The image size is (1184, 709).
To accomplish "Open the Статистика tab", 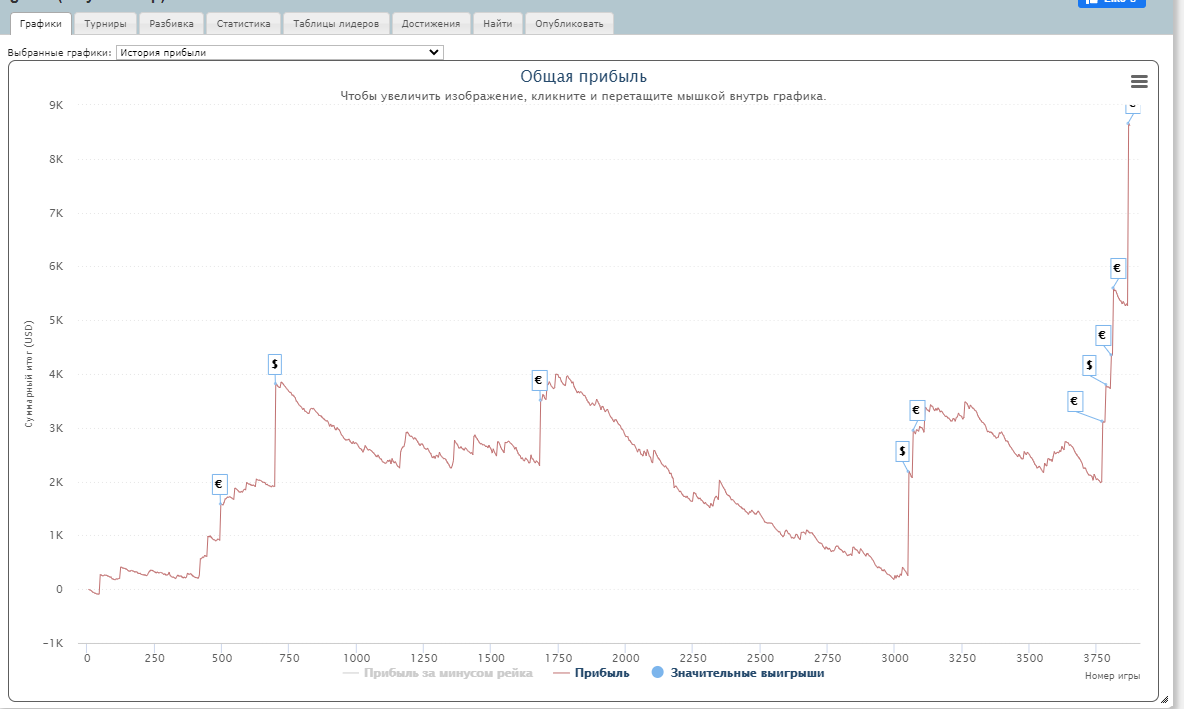I will 243,23.
